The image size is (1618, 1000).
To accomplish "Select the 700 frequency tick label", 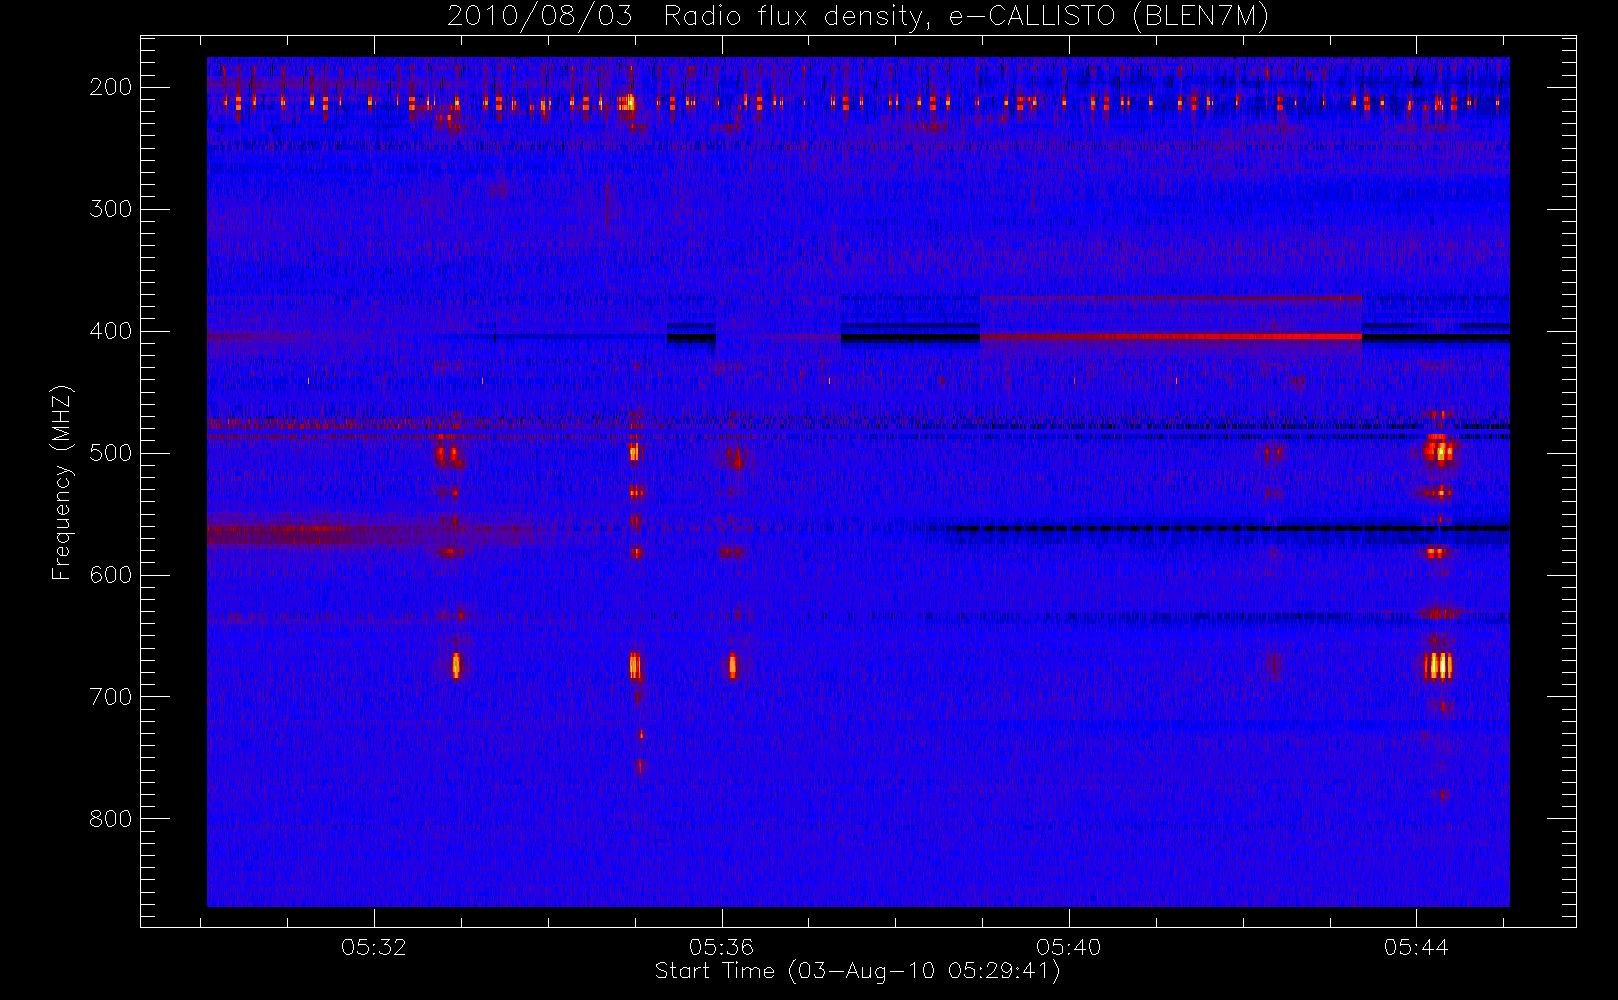I will point(110,697).
